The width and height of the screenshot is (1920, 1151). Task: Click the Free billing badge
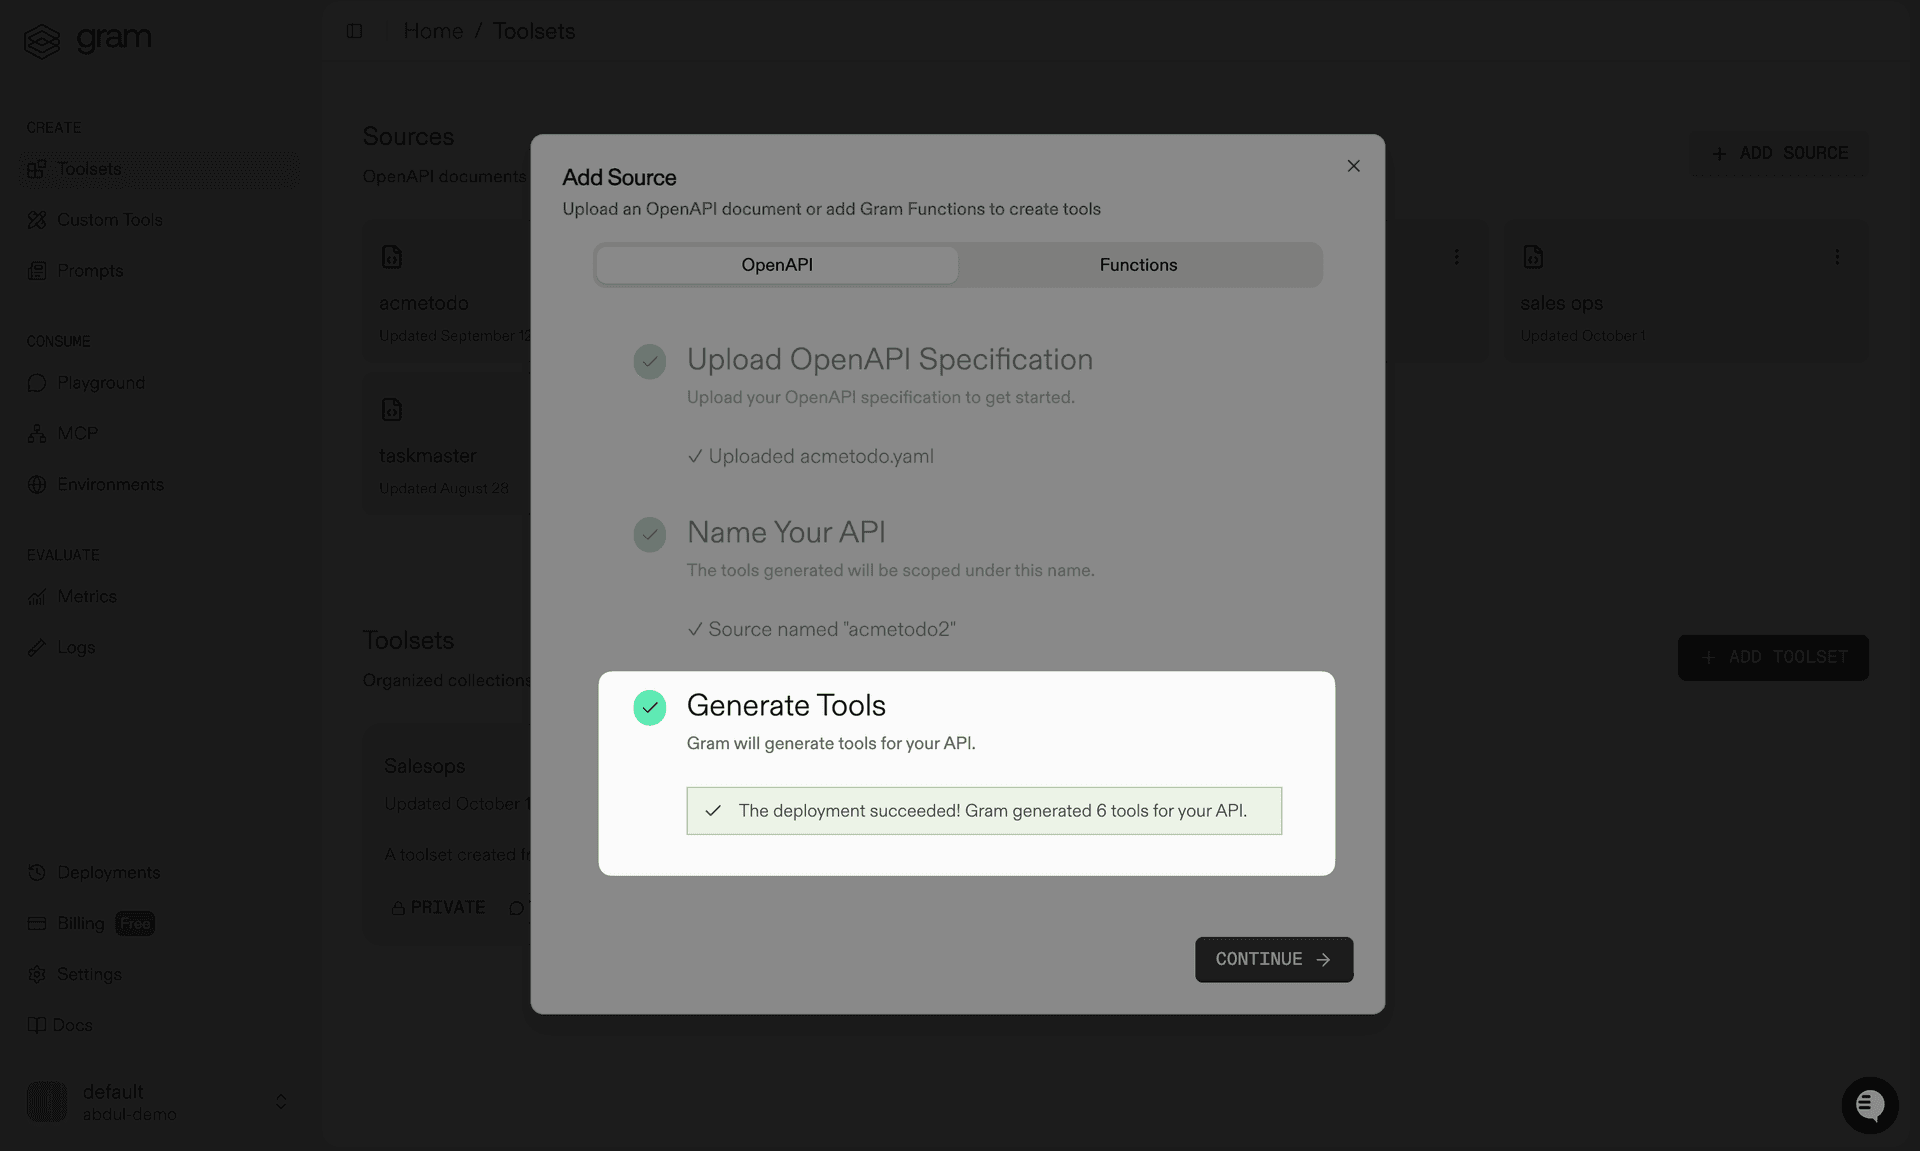pyautogui.click(x=135, y=923)
